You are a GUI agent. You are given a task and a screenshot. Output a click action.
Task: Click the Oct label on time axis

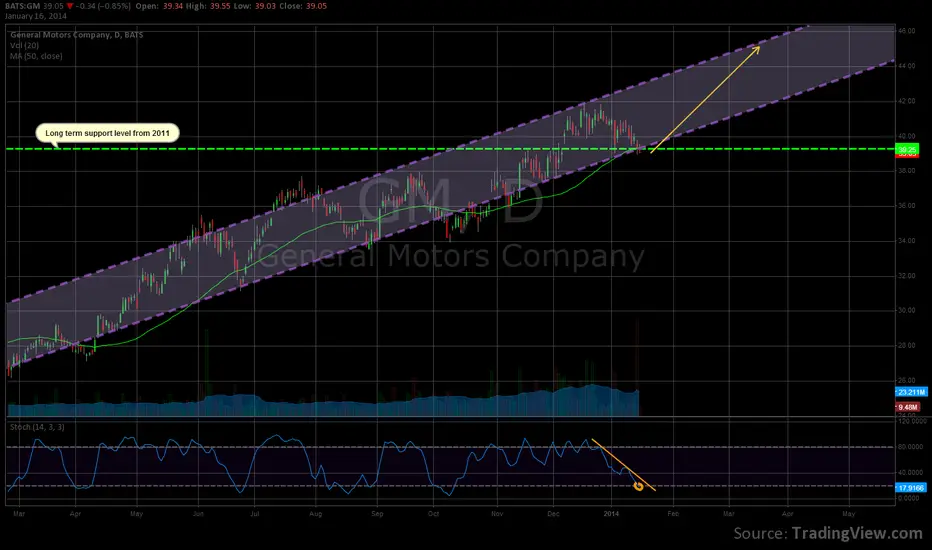[433, 514]
